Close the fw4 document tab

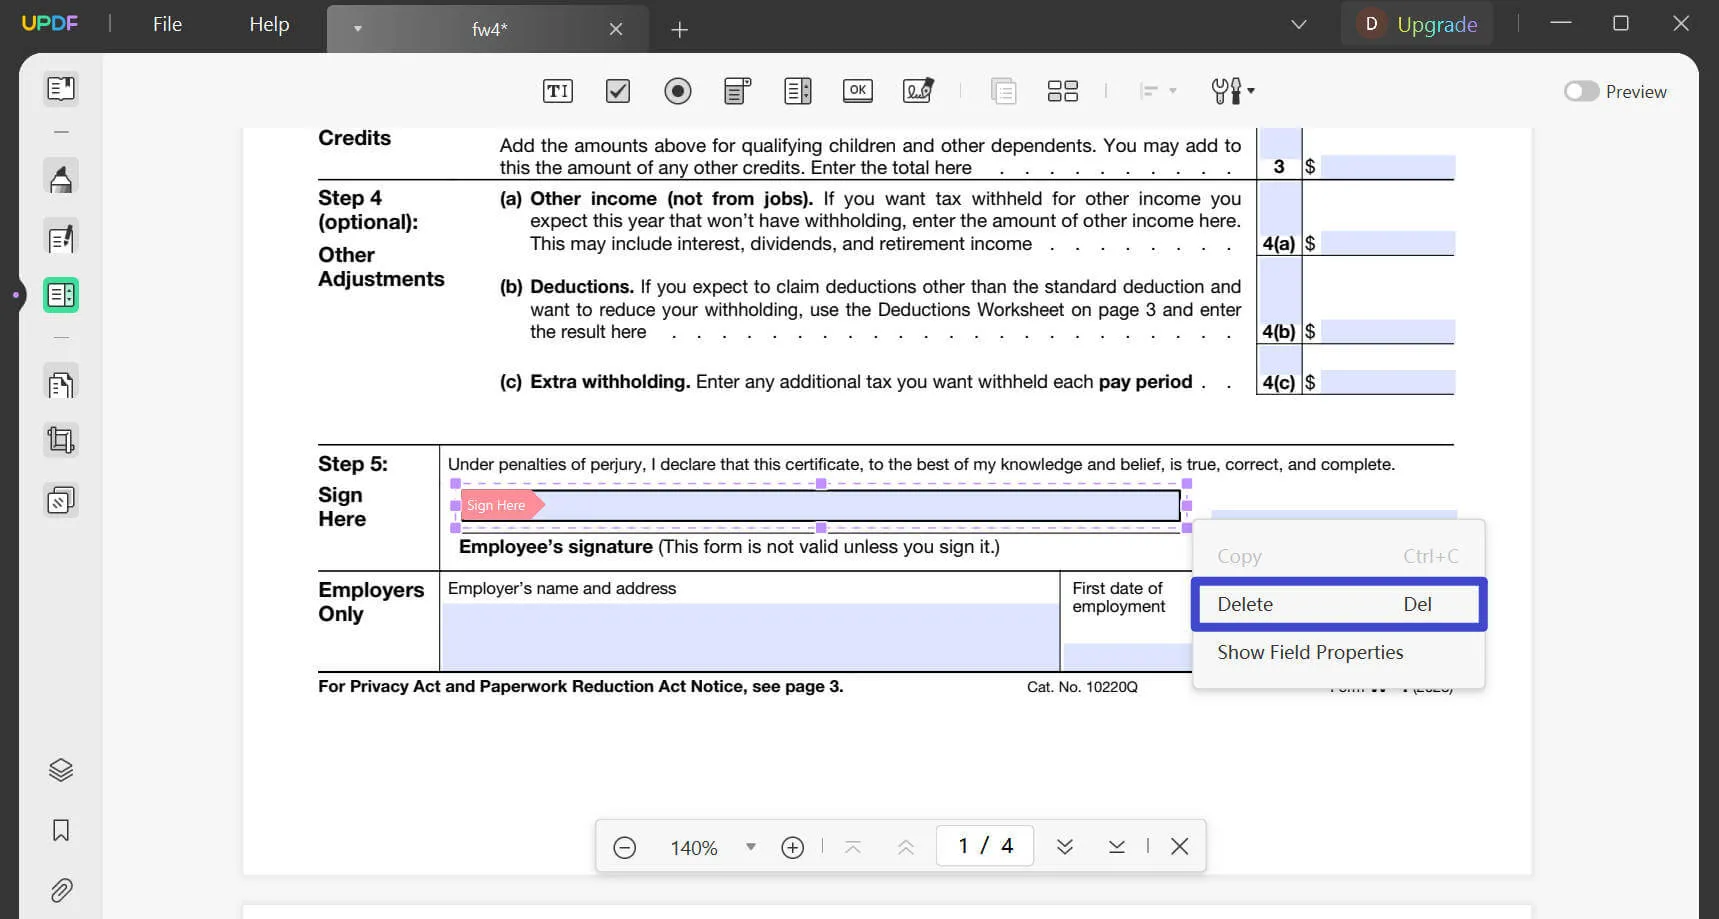pos(616,29)
